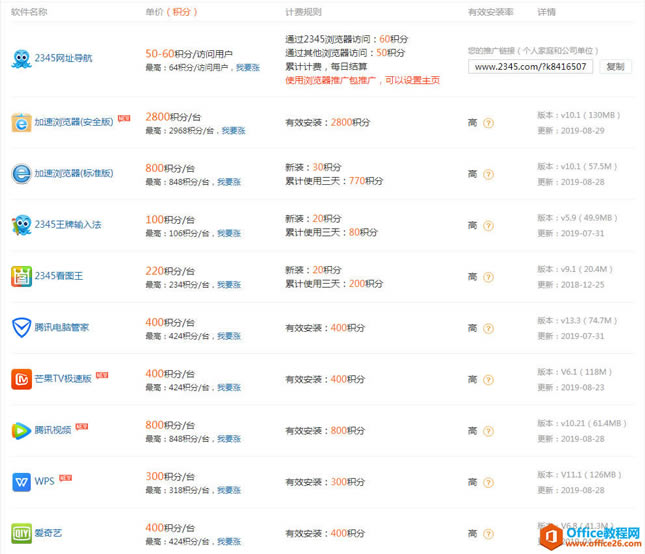
Task: Click the 累计使用三天：770积分 text
Action: [334, 181]
